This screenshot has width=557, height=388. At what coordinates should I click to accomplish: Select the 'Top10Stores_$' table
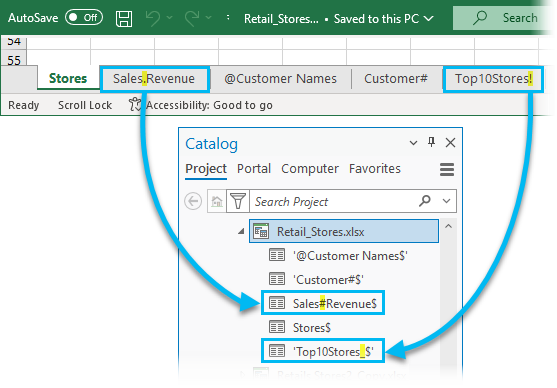333,352
